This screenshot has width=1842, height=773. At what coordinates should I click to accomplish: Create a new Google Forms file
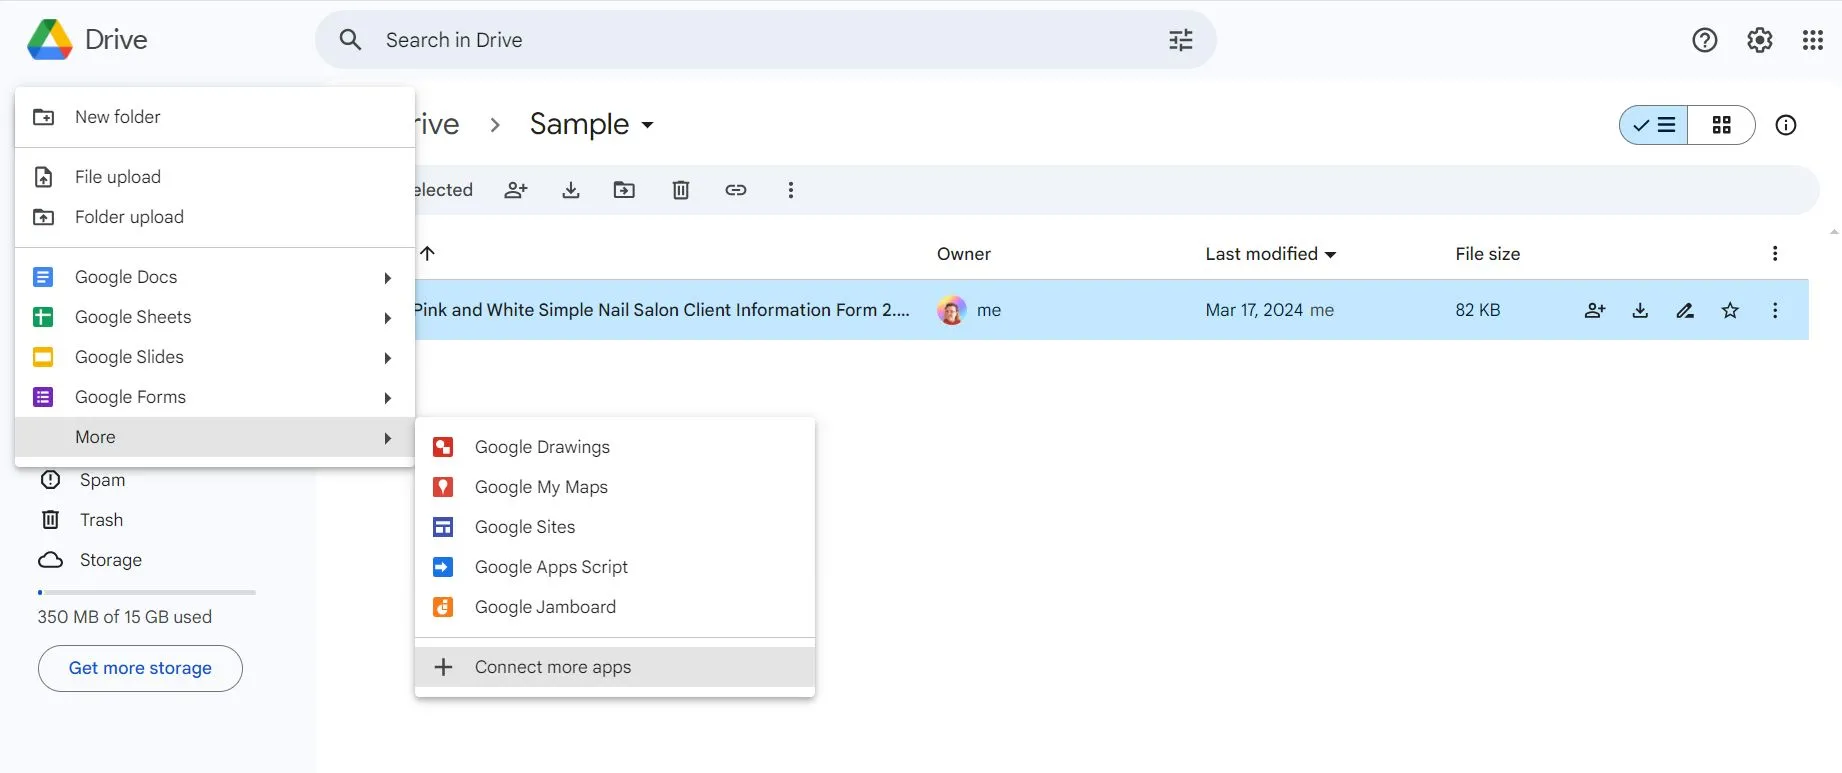coord(215,397)
